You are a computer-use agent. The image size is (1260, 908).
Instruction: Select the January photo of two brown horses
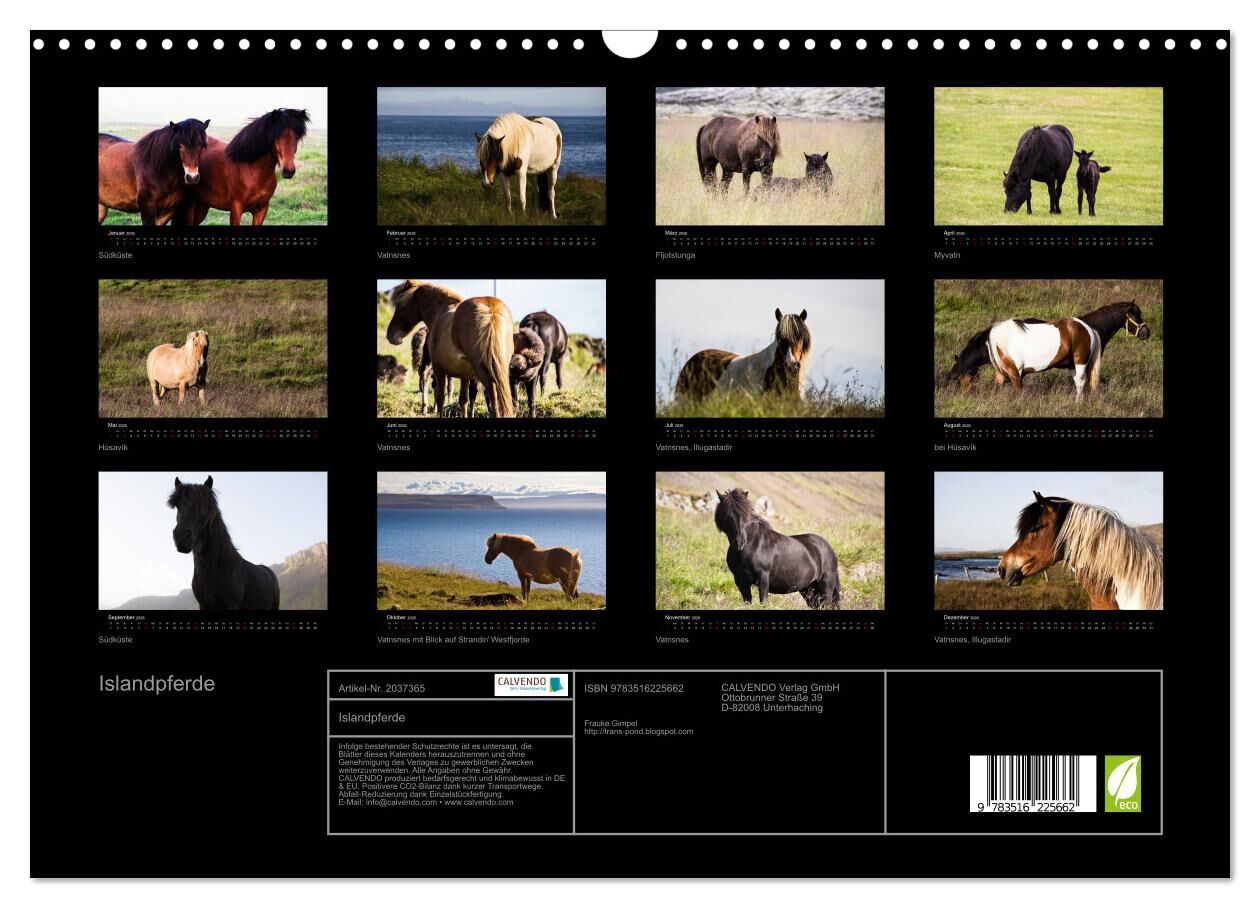point(213,156)
